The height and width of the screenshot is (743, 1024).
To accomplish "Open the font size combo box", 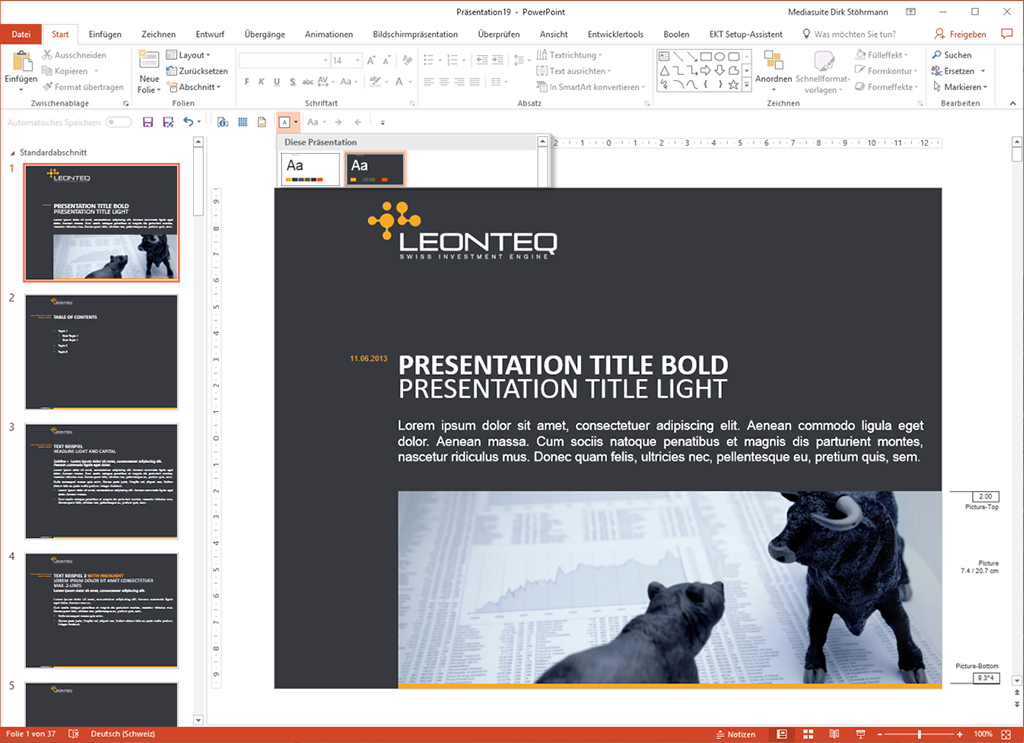I will click(347, 61).
